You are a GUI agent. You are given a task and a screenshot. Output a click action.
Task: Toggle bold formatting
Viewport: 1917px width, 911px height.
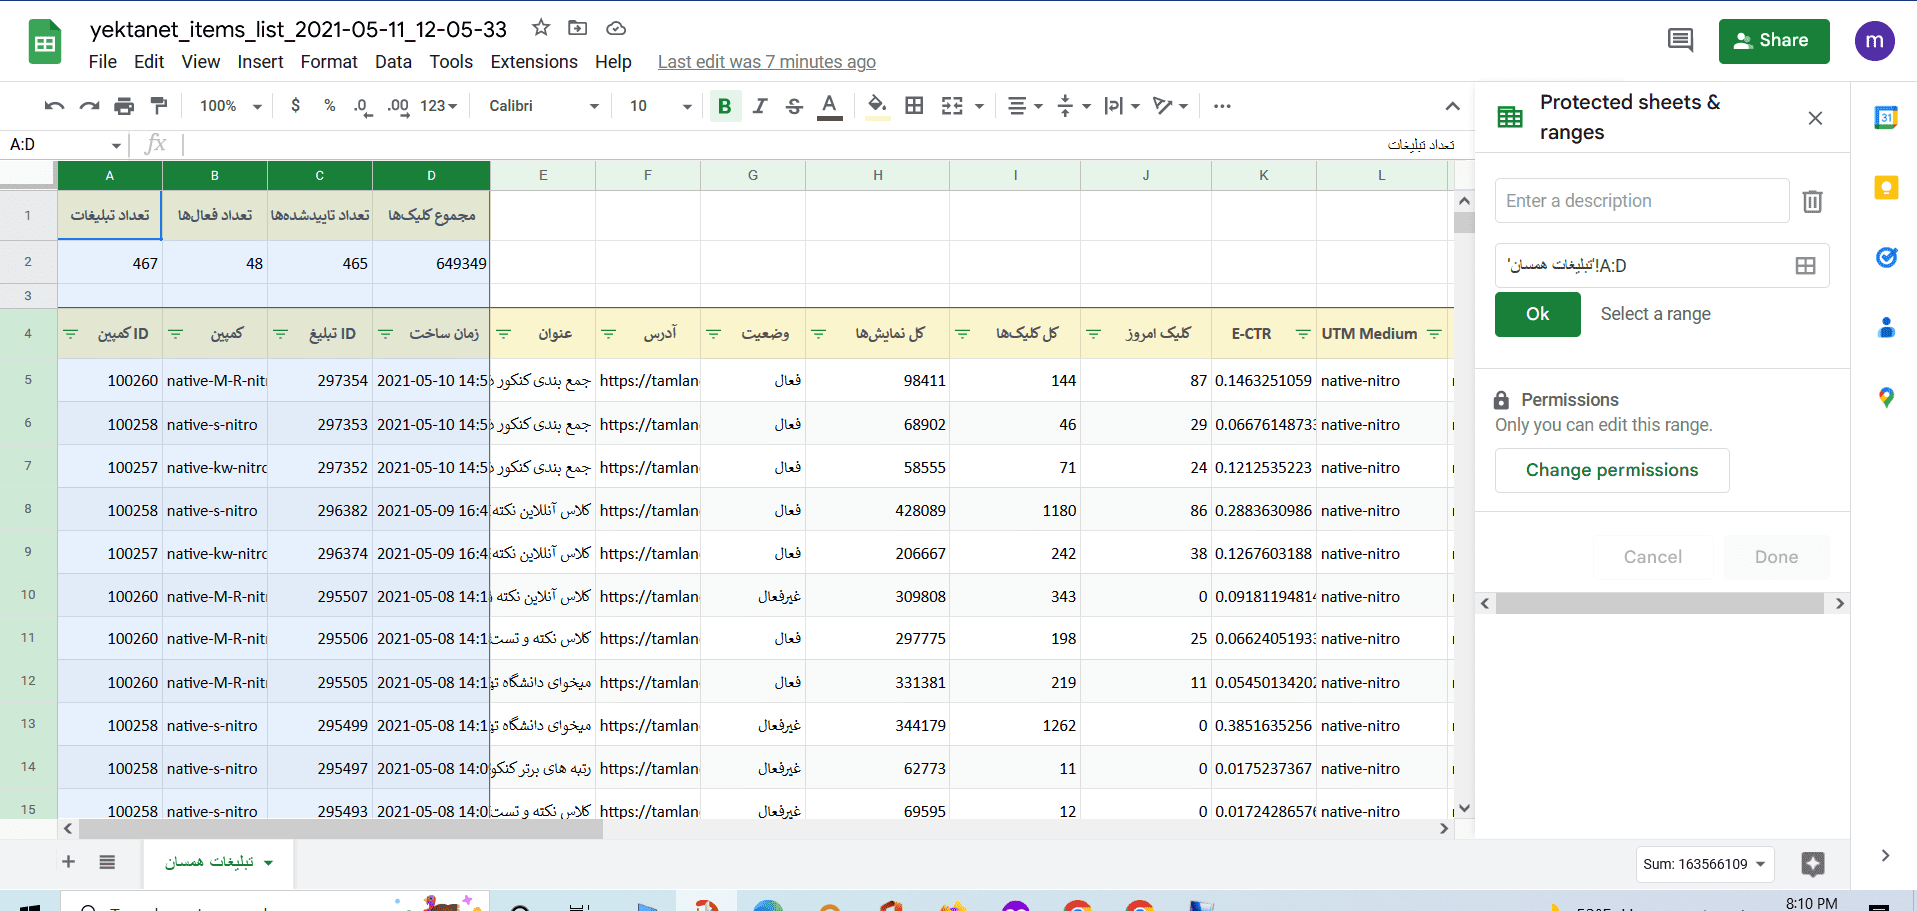pyautogui.click(x=725, y=106)
